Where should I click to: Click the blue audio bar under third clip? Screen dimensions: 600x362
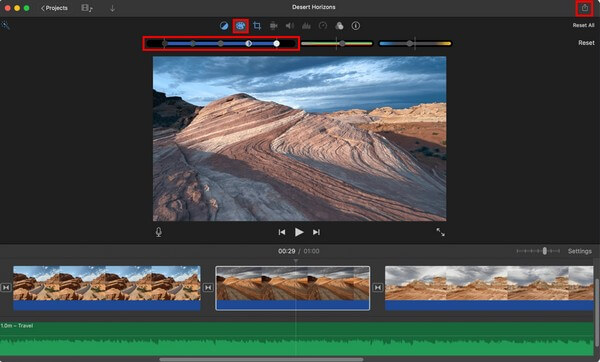489,305
